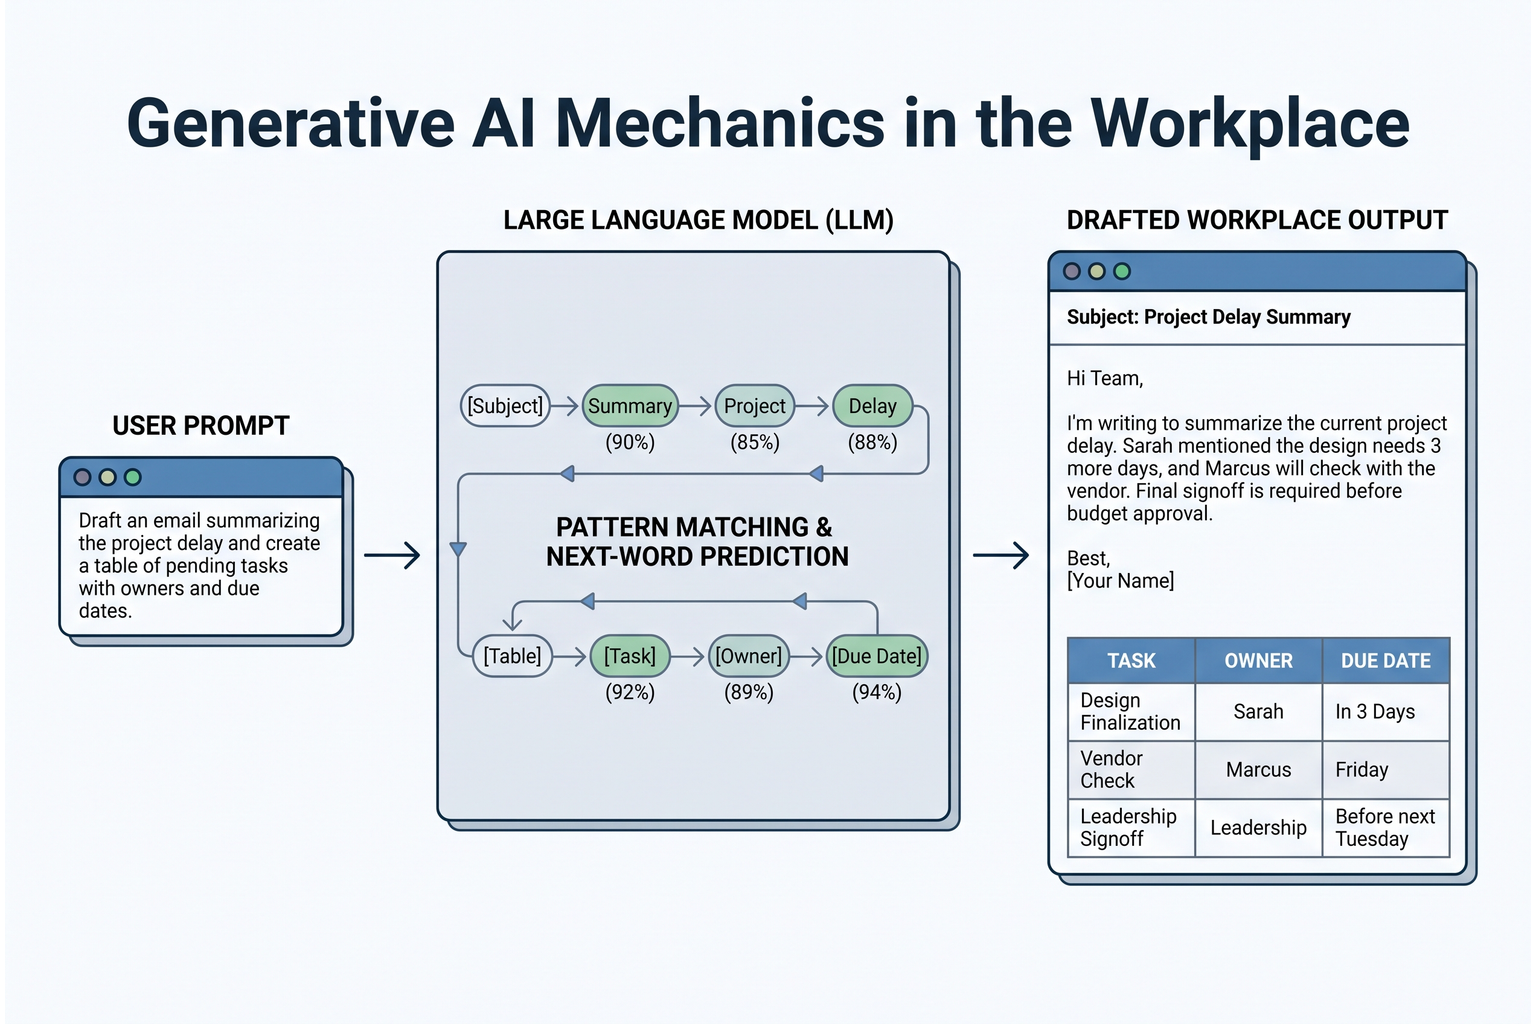Click the (94%) probability label
This screenshot has height=1024, width=1536.
(877, 692)
